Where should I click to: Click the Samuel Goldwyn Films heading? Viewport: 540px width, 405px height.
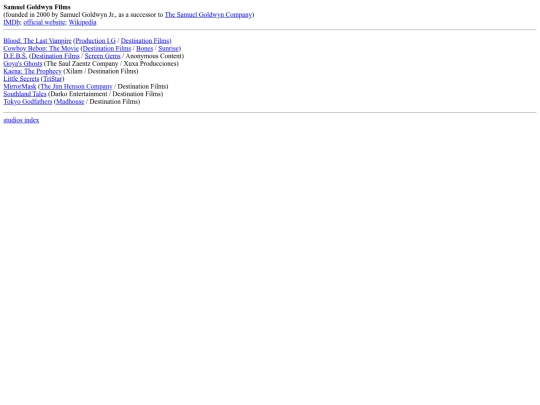point(37,7)
